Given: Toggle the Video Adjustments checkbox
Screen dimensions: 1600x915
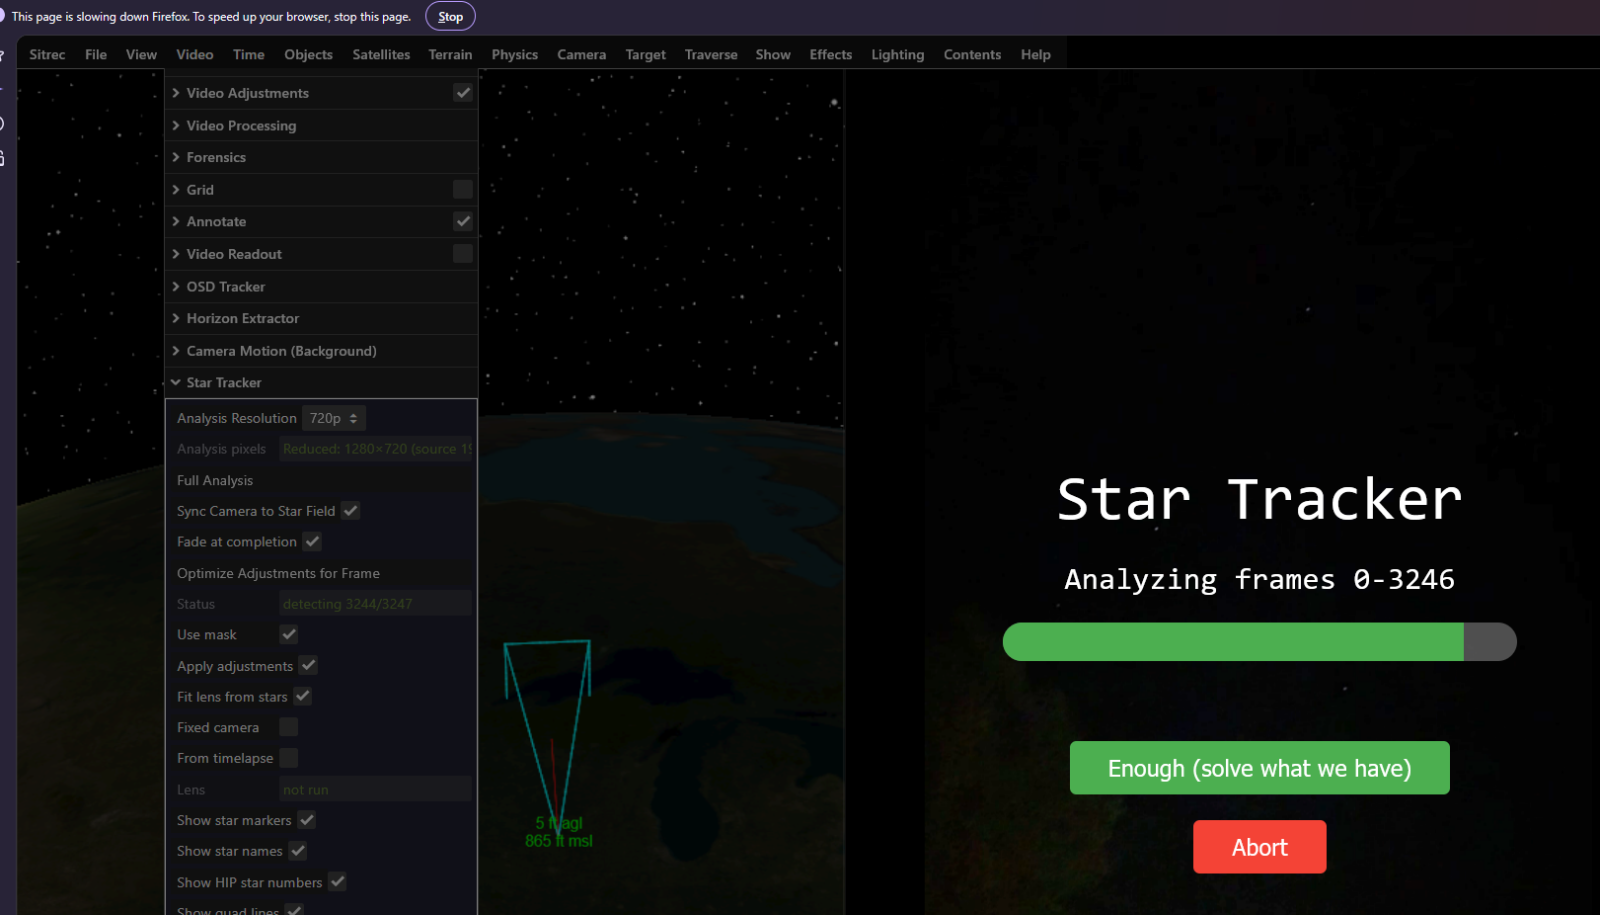Looking at the screenshot, I should [463, 92].
